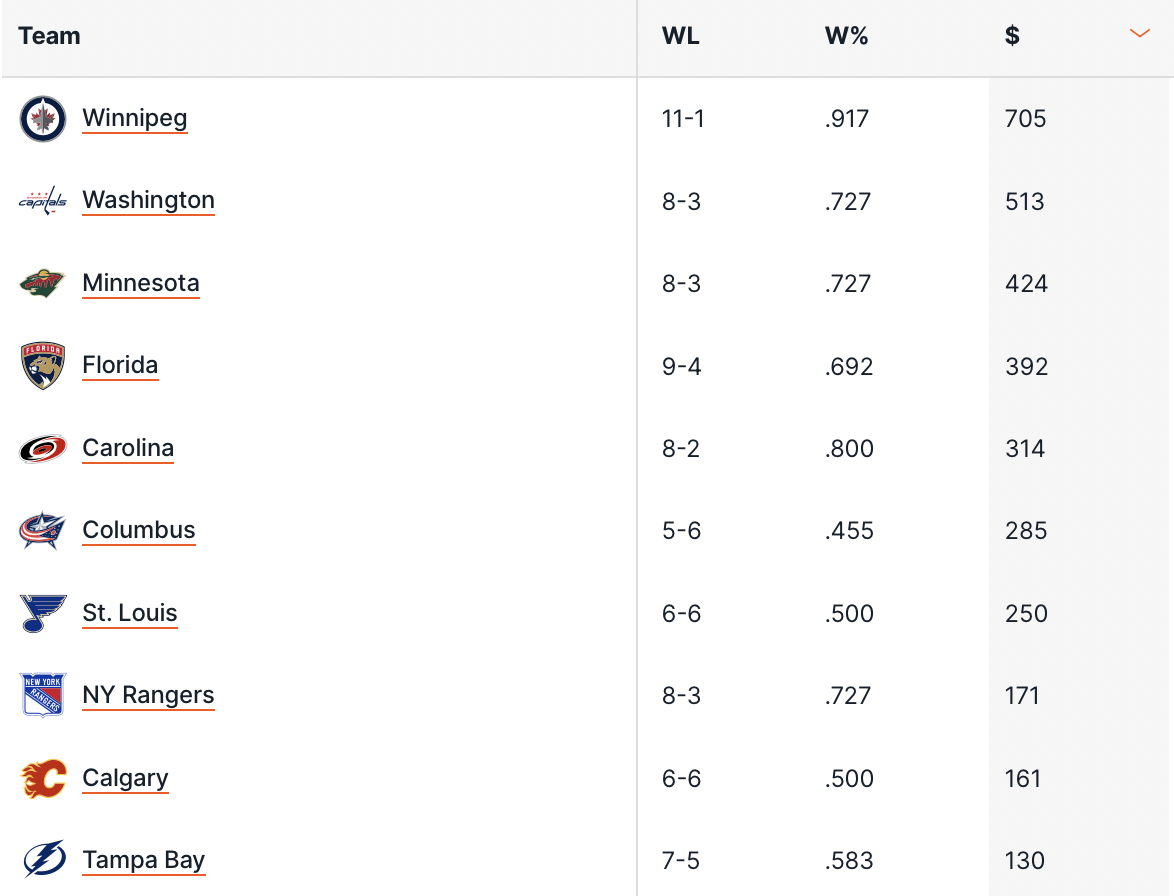This screenshot has width=1174, height=896.
Task: Open the NY Rangers team link
Action: pyautogui.click(x=148, y=695)
